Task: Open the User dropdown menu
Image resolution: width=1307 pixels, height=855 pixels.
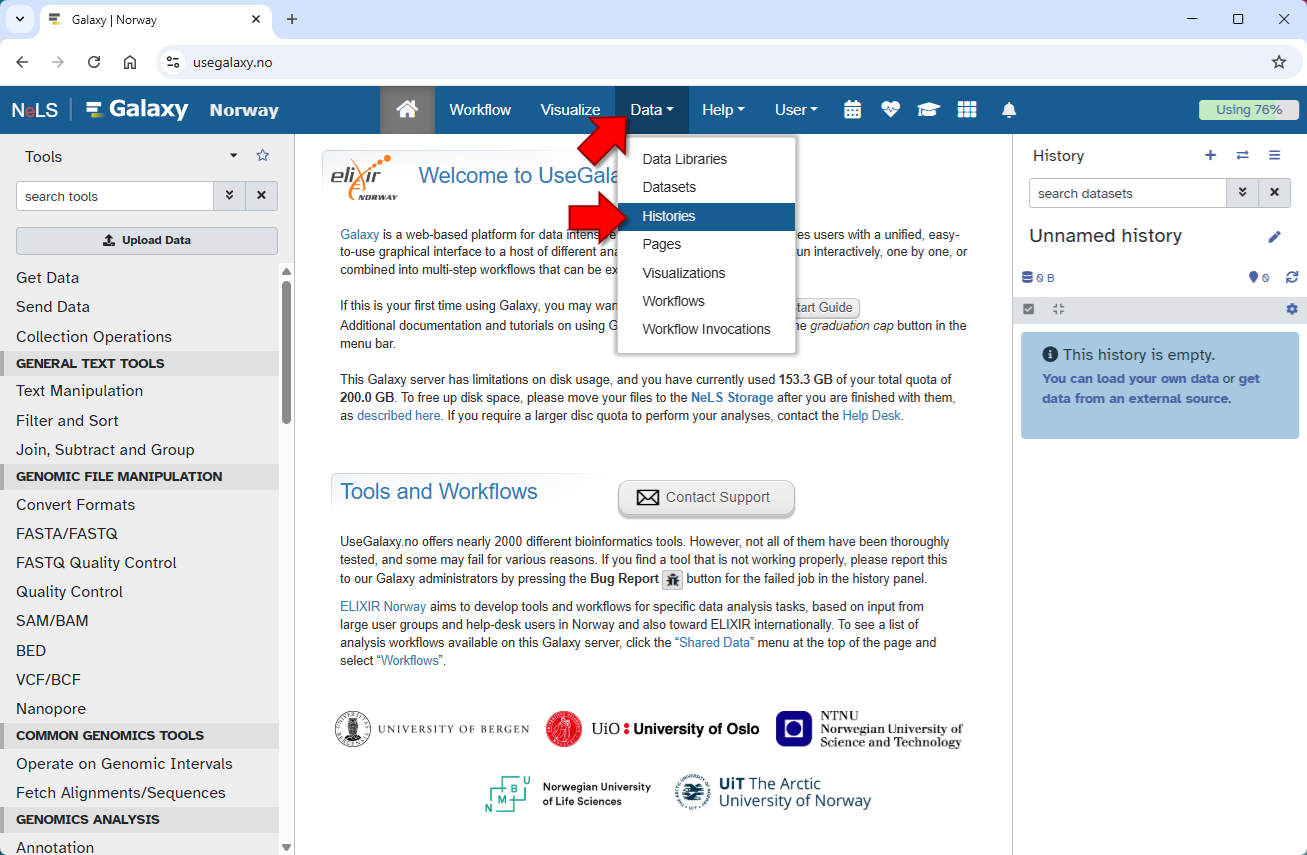Action: (796, 110)
